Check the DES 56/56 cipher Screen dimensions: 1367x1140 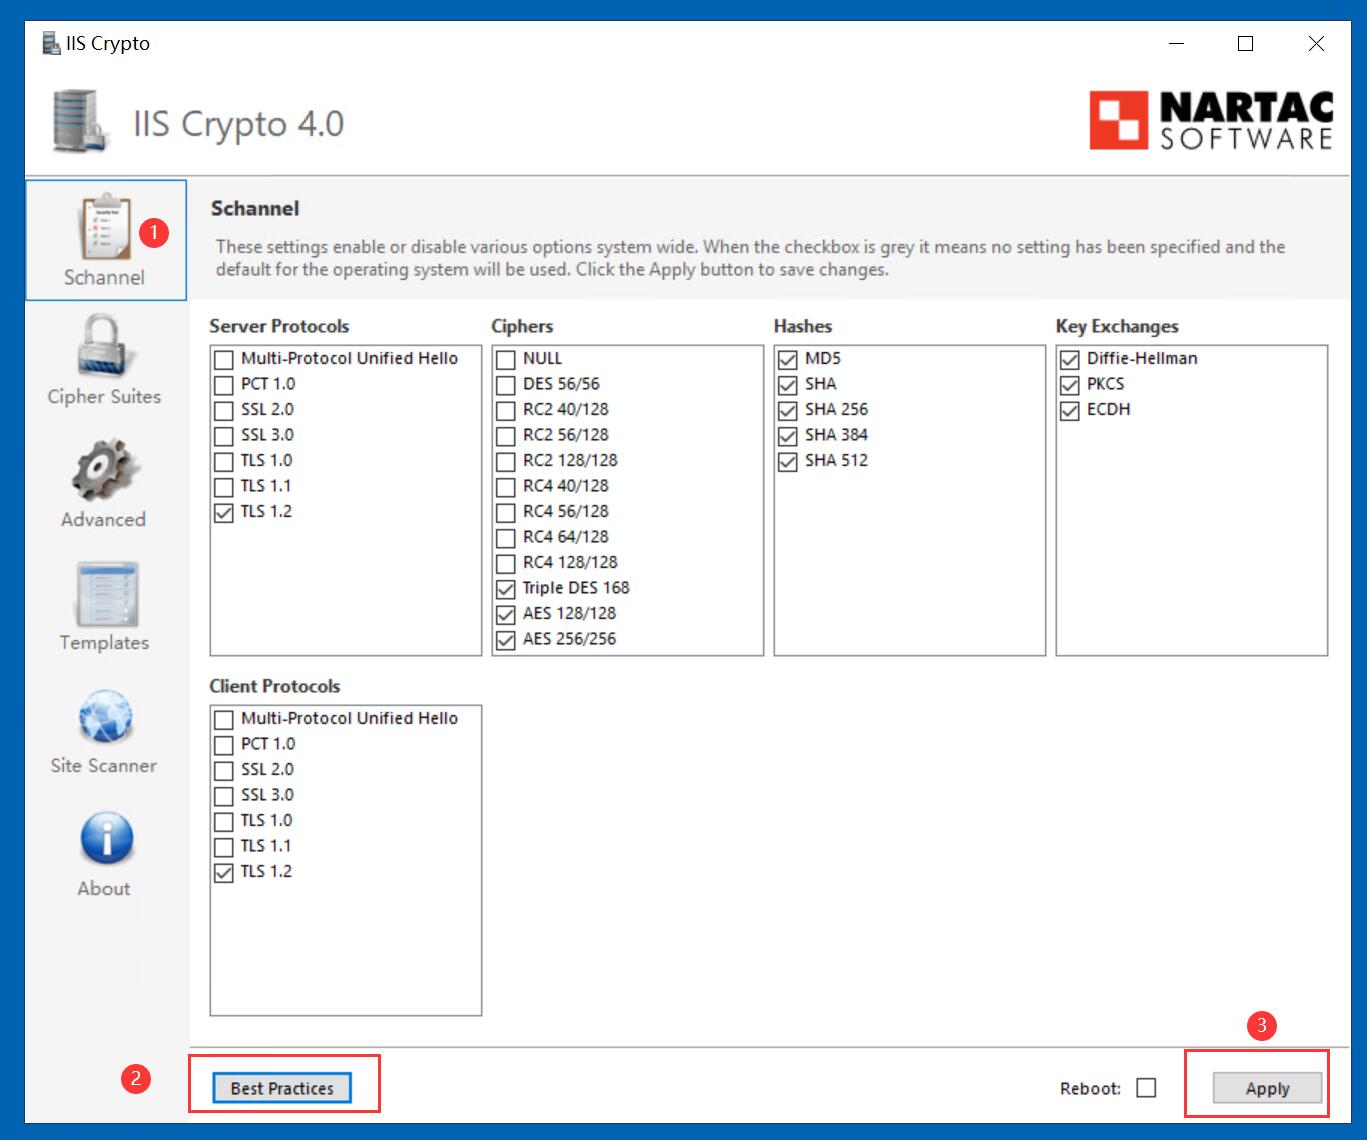point(506,385)
